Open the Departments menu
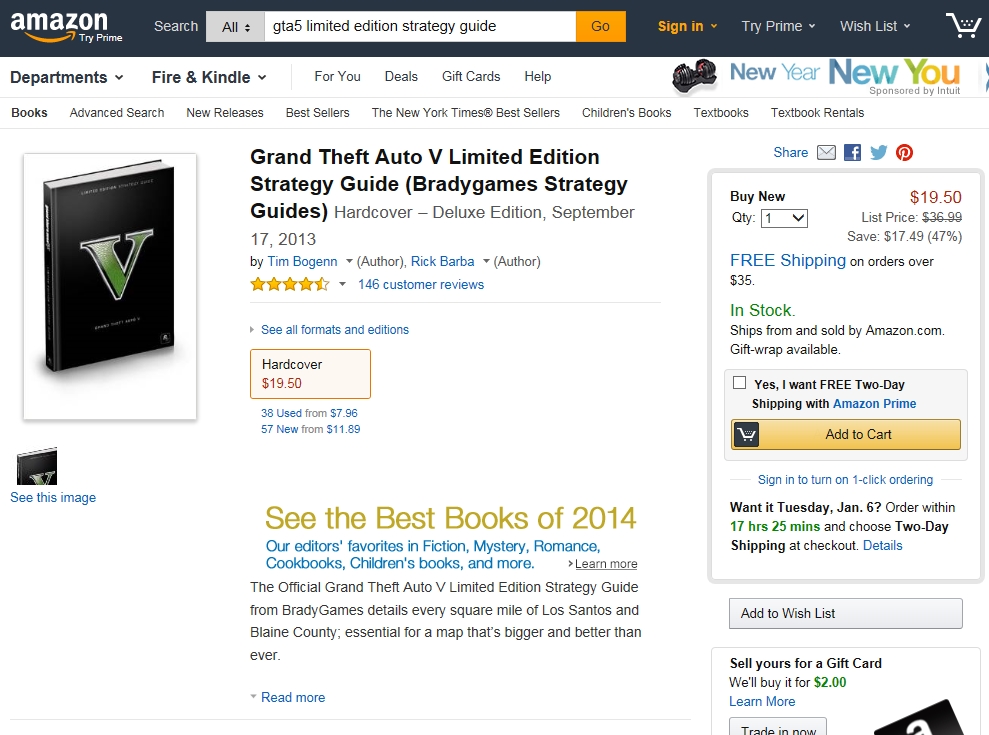This screenshot has height=735, width=989. 67,77
